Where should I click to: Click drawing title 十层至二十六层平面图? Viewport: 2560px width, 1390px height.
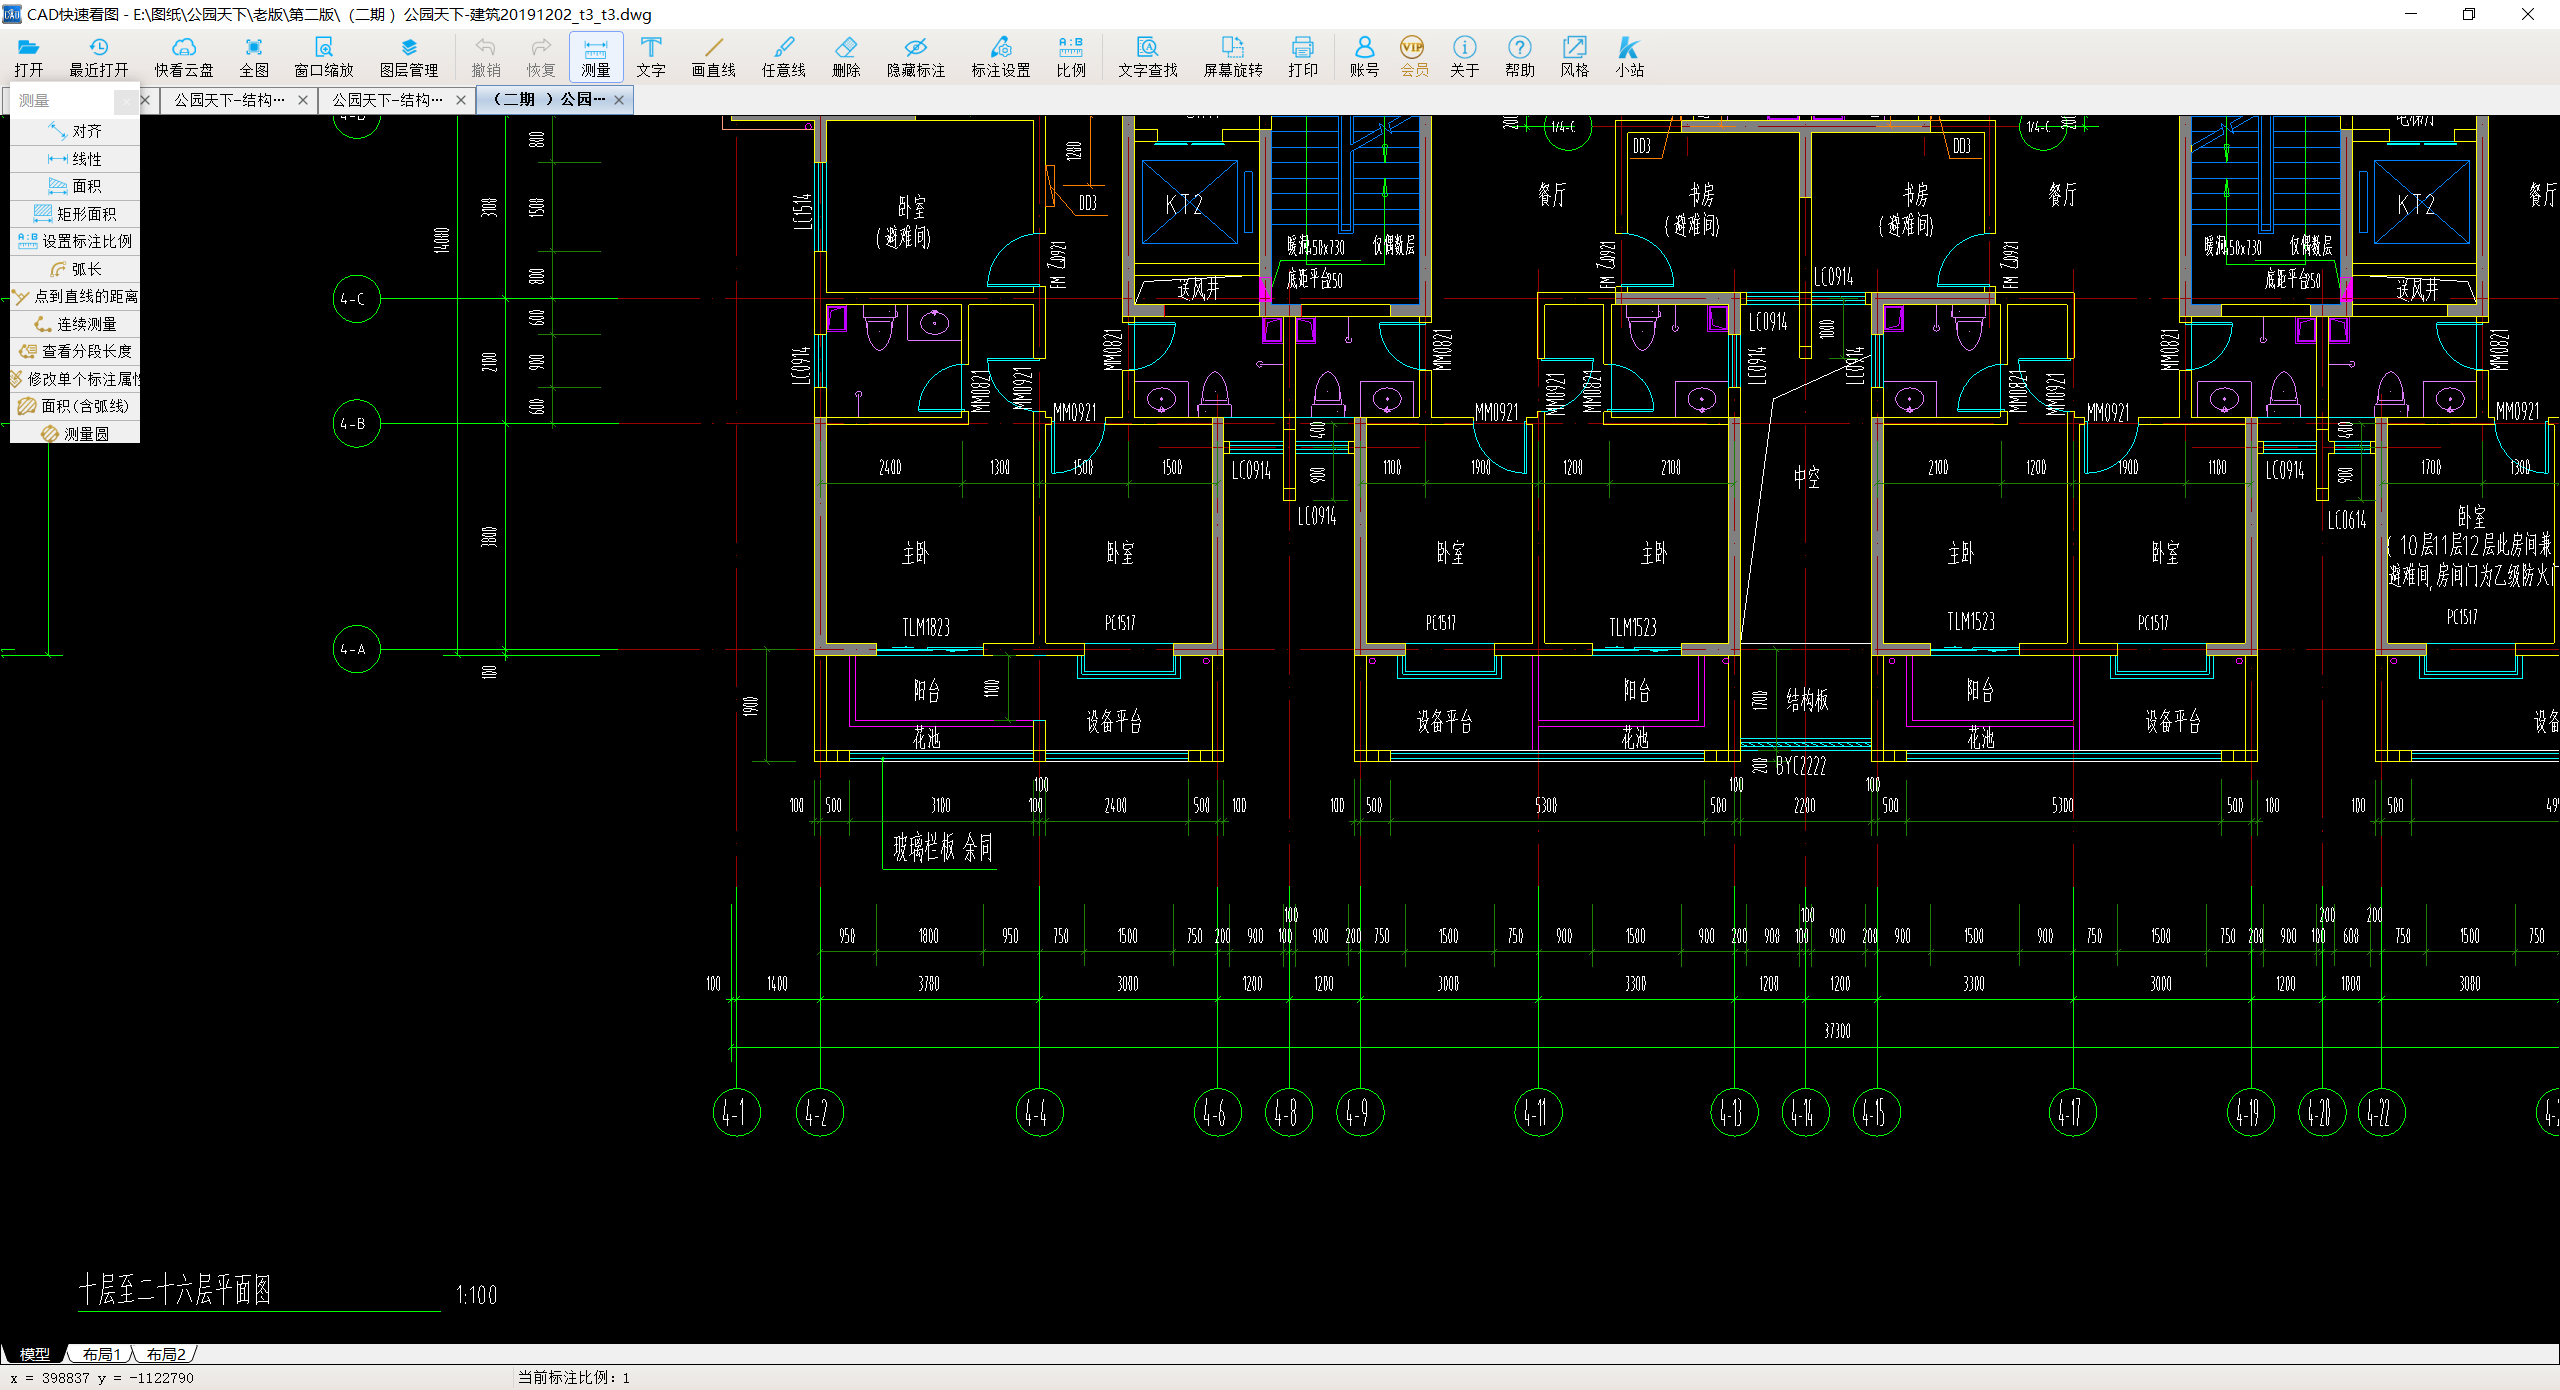pos(175,1290)
